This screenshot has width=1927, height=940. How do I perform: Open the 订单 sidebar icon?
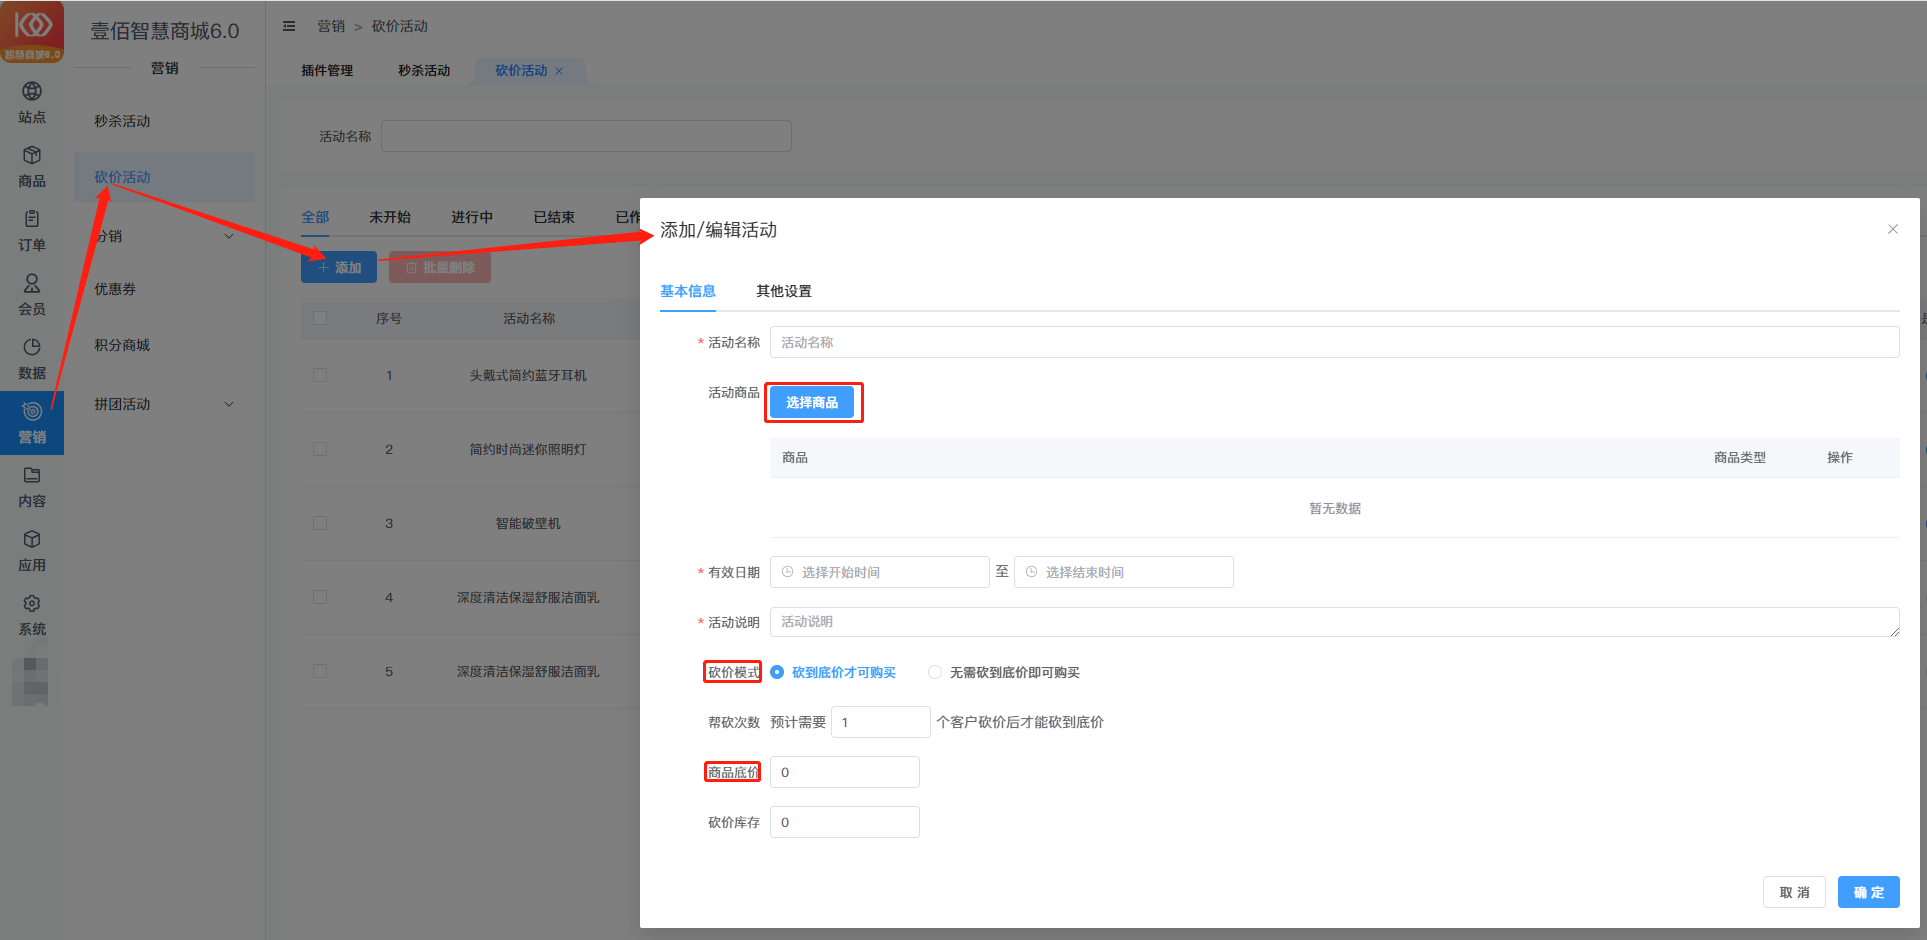[x=32, y=231]
